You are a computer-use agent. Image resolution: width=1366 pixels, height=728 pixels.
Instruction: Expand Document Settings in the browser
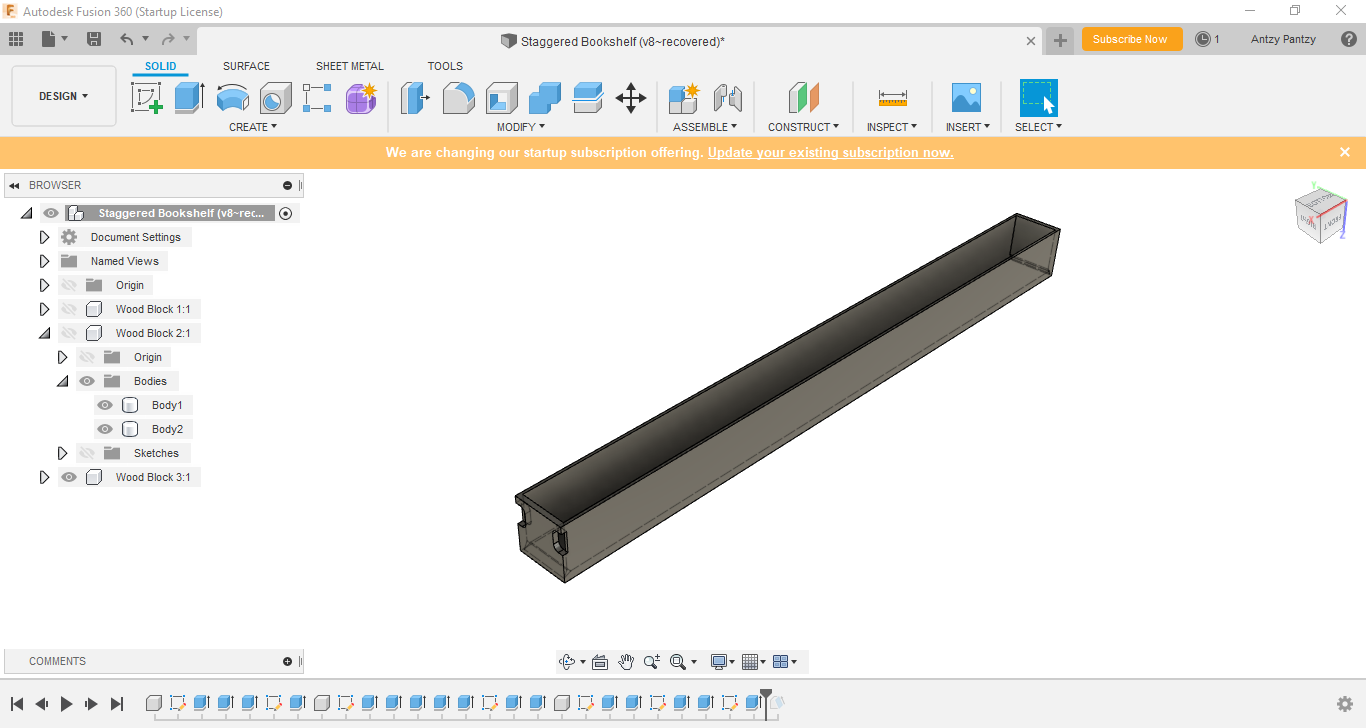(x=44, y=237)
